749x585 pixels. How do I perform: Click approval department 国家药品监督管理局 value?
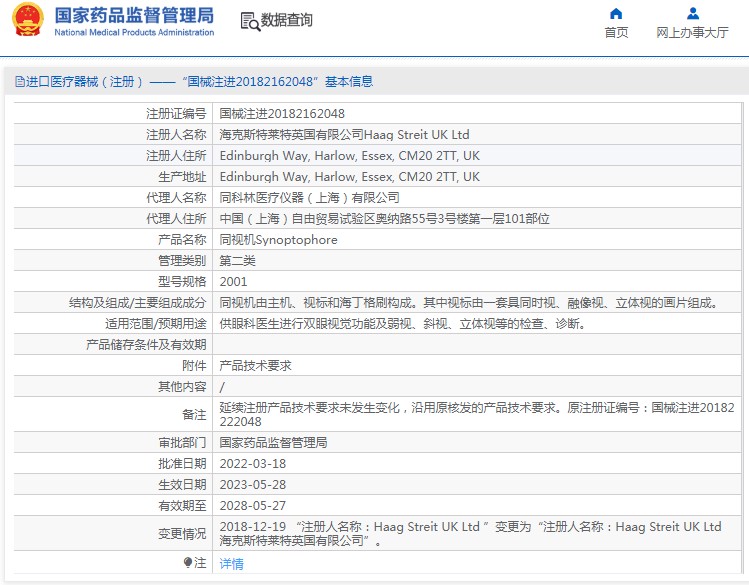point(274,443)
